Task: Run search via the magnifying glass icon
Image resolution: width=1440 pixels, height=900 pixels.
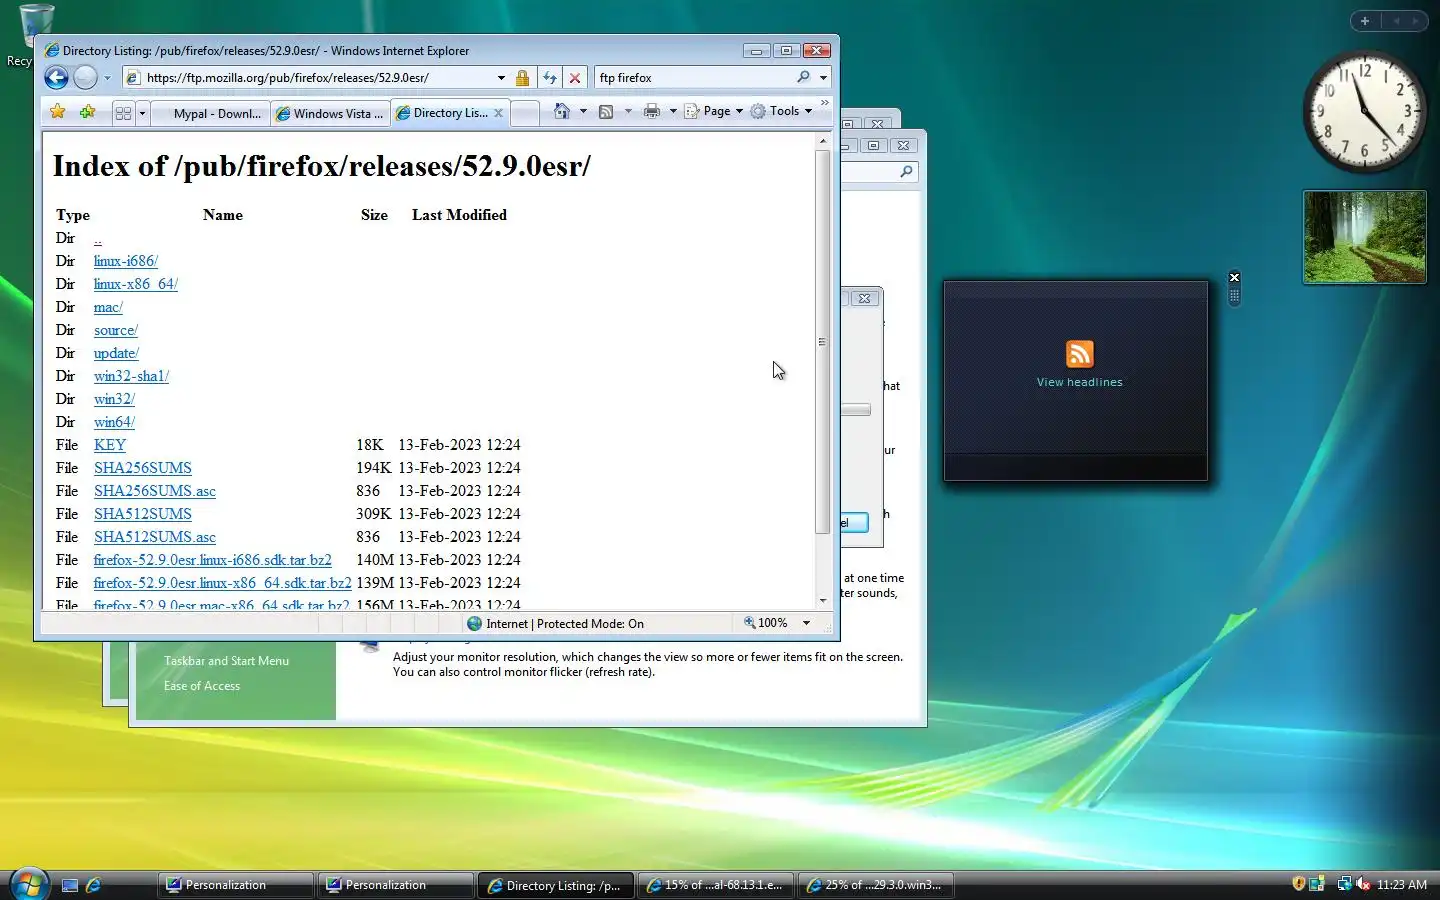Action: pos(804,77)
